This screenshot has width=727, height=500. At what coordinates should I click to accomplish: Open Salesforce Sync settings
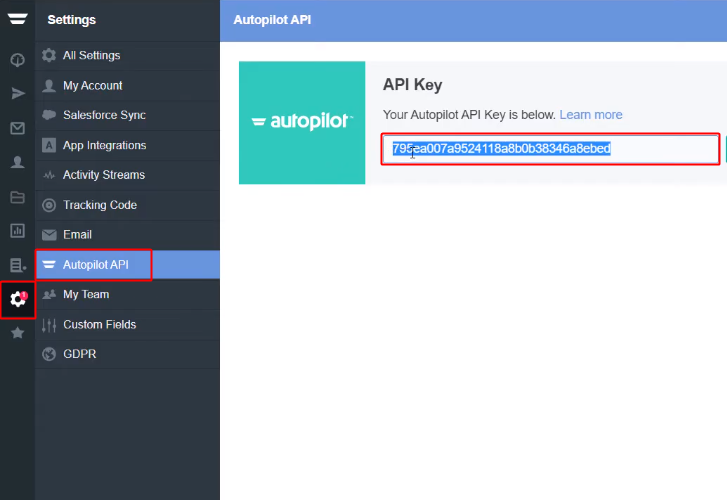[x=128, y=115]
